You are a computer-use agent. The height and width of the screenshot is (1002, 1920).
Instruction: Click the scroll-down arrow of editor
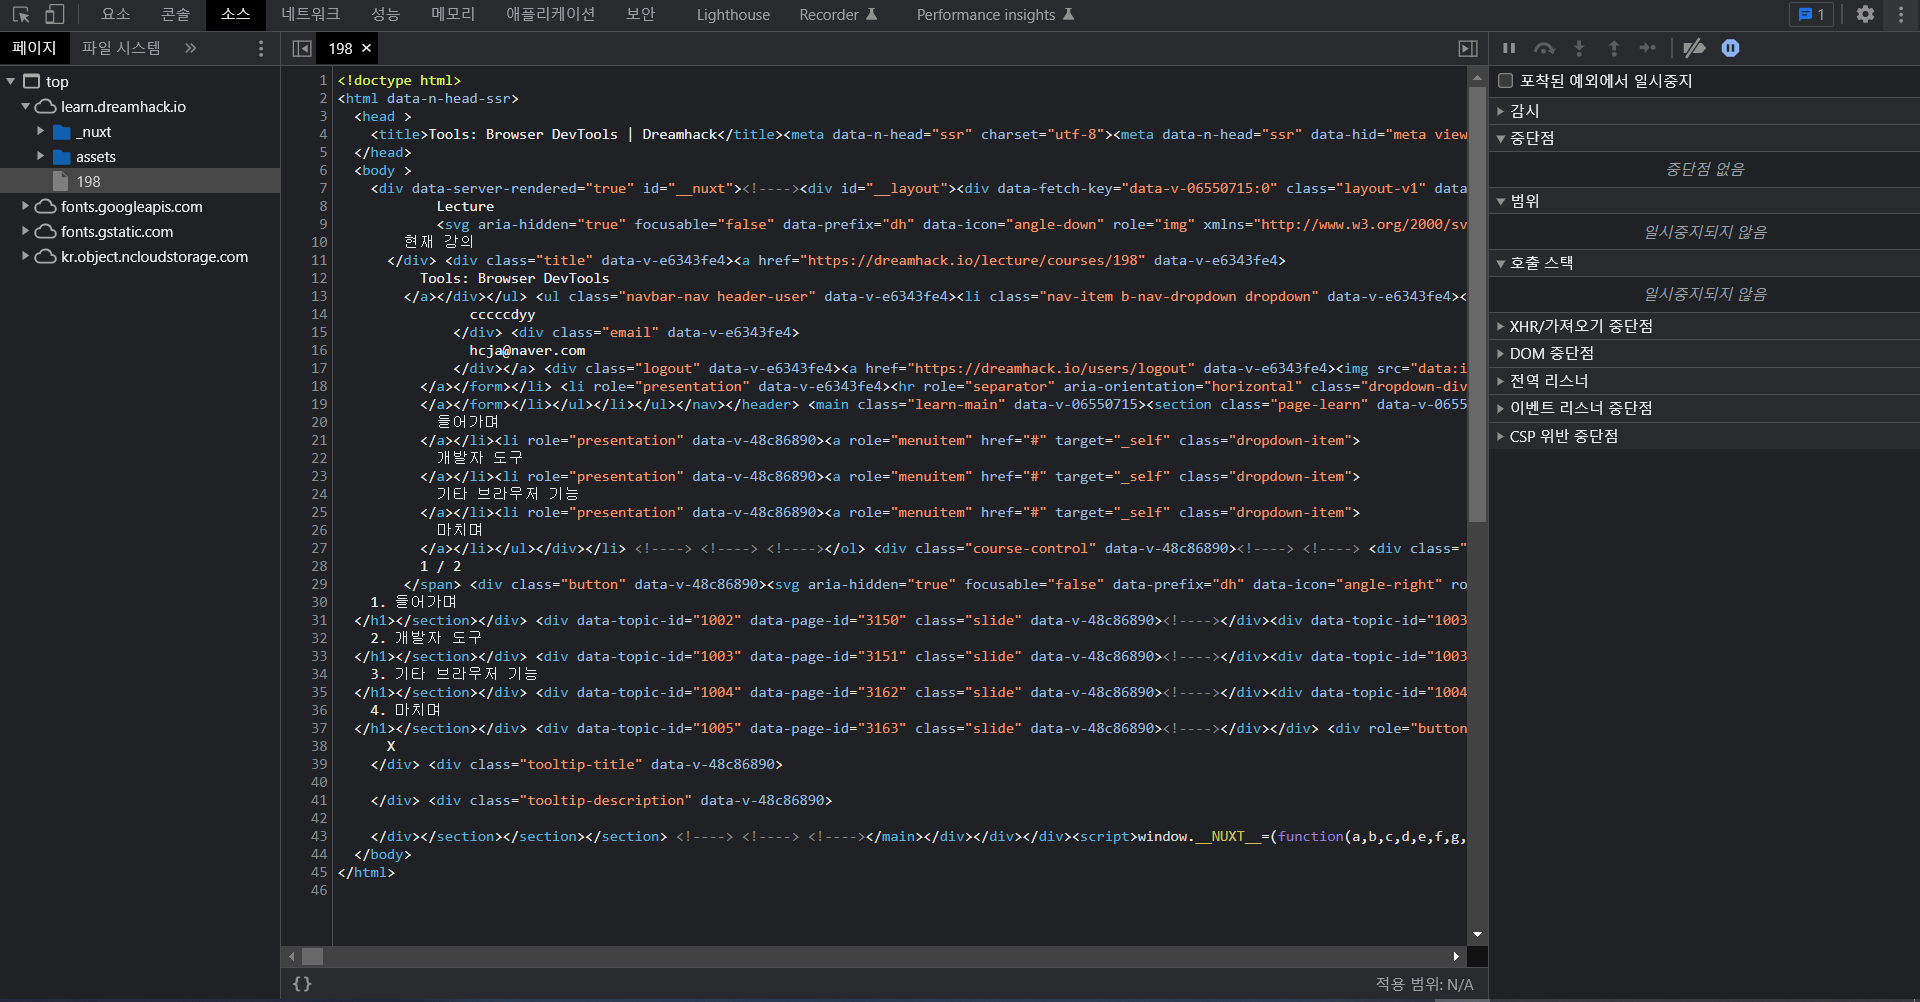1477,935
